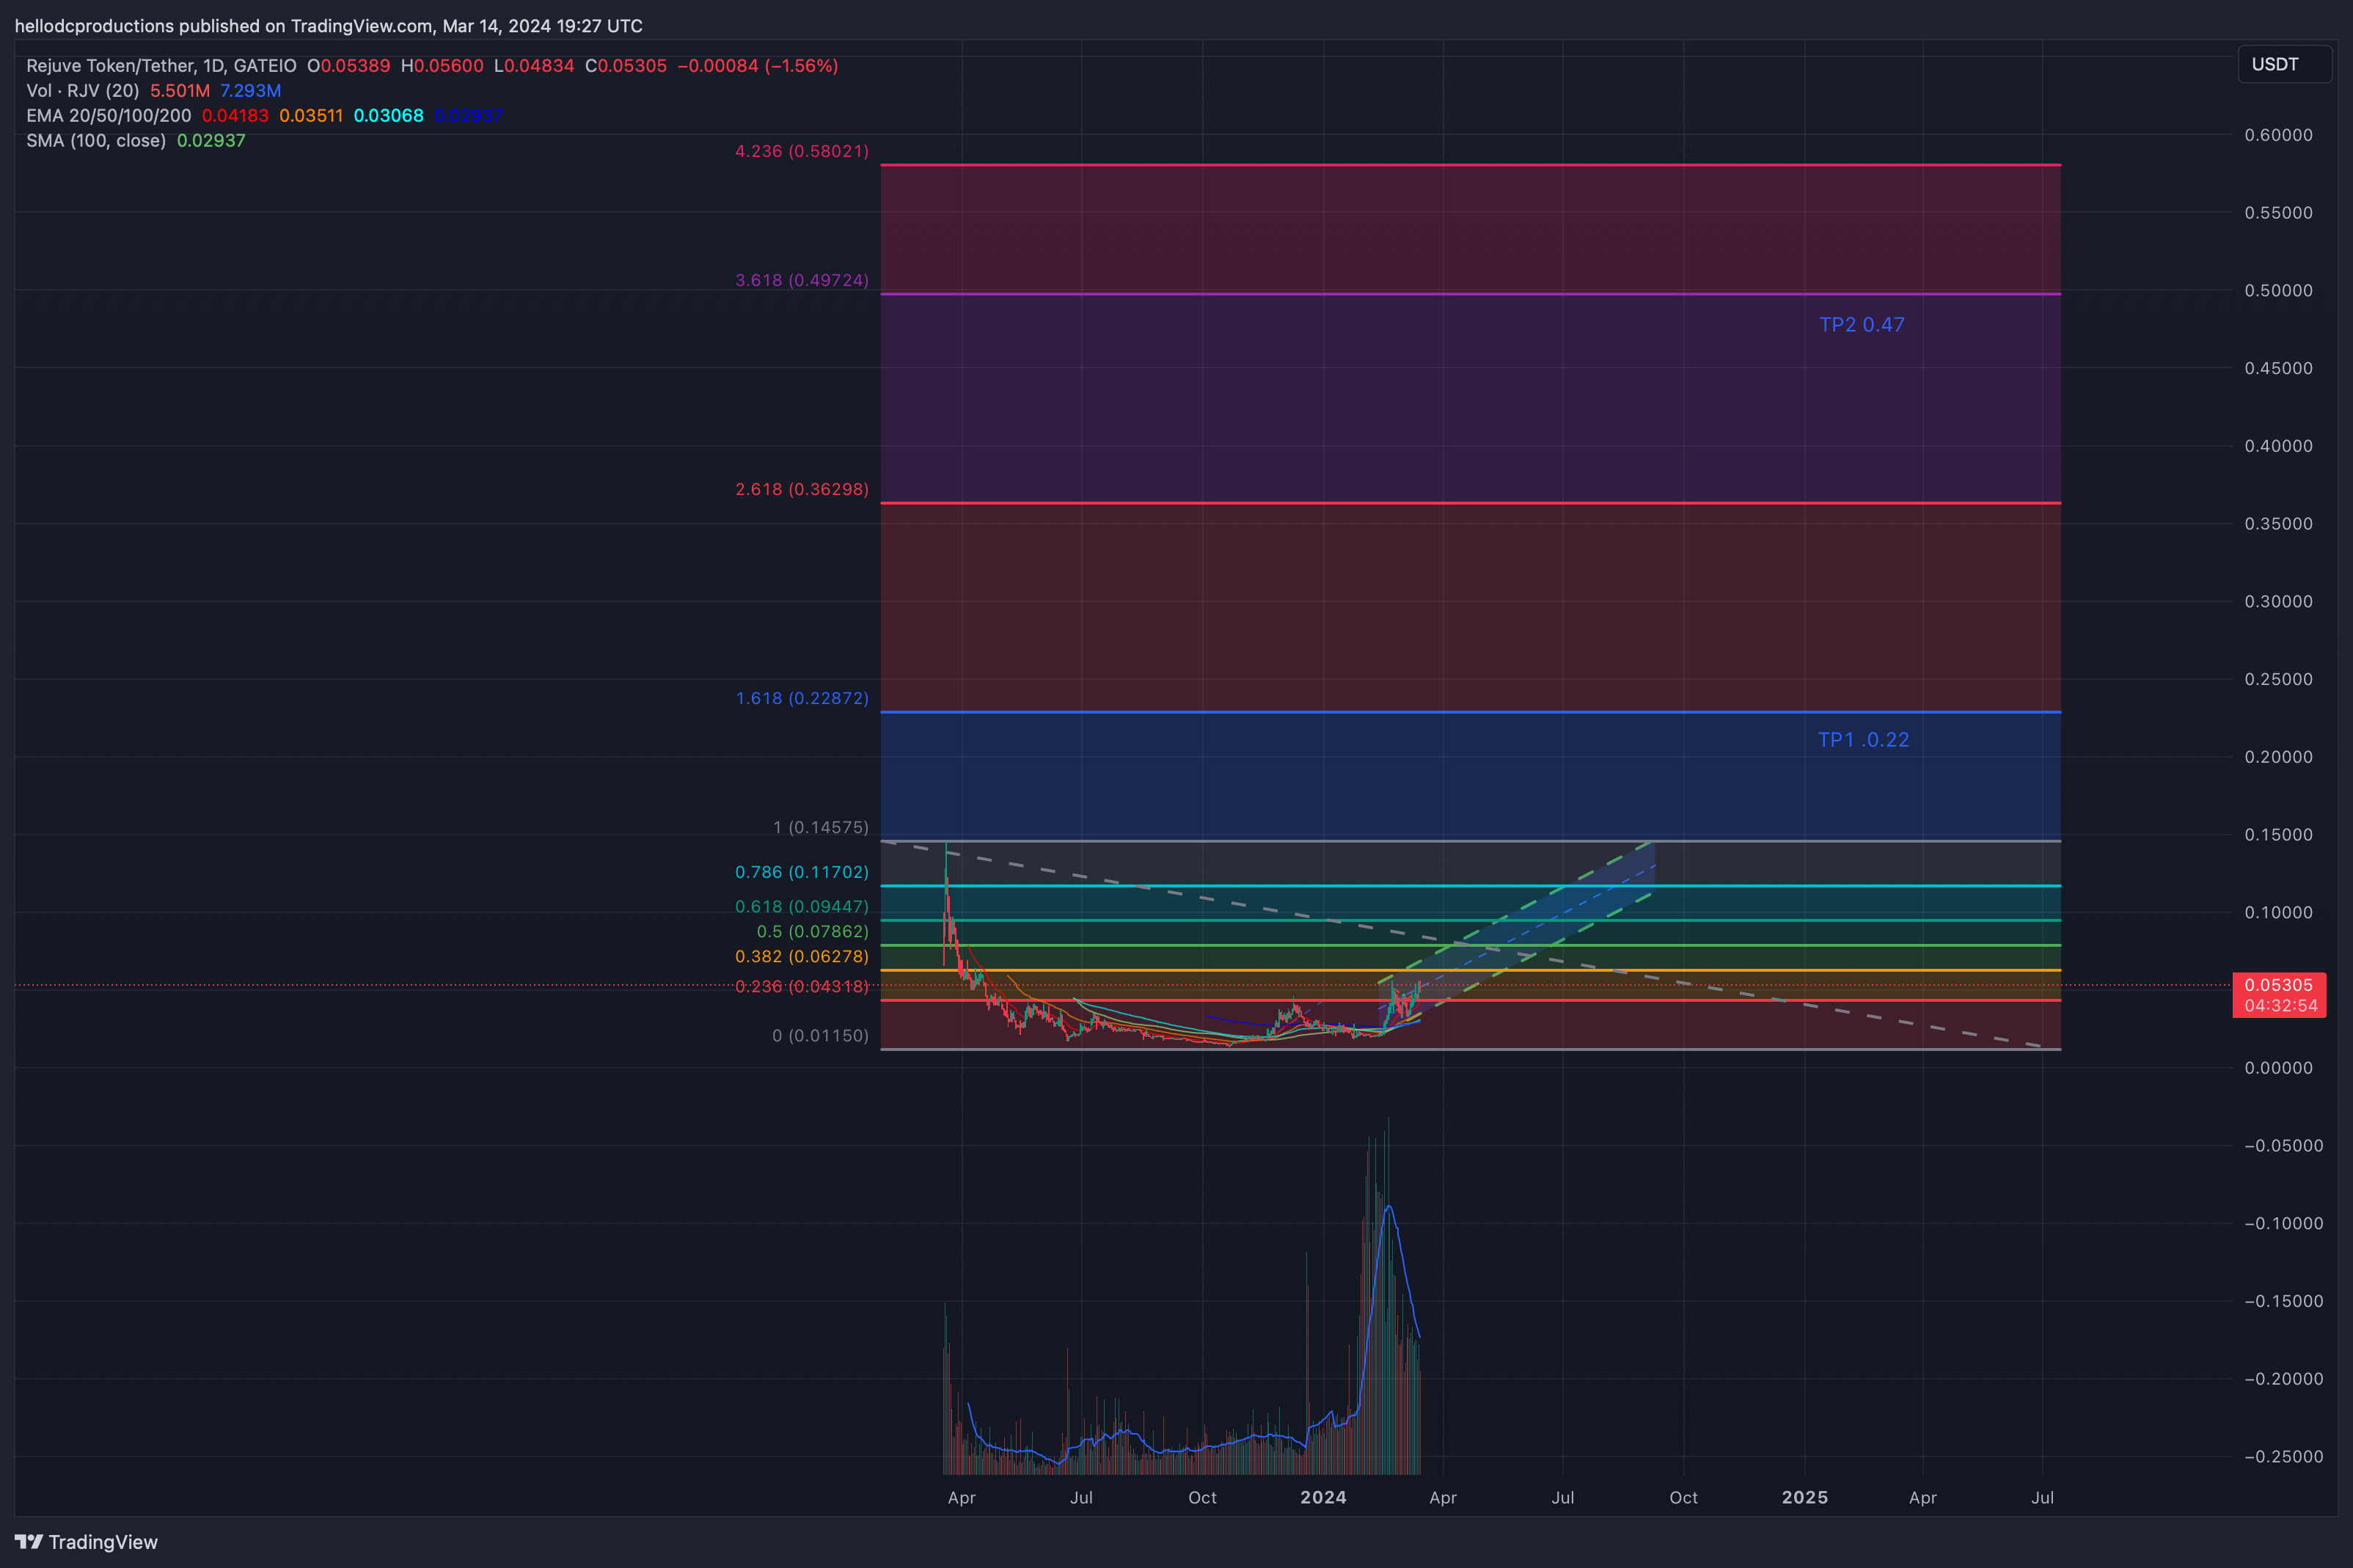Click the 3.618 (0.49724) Fibonacci label

click(x=802, y=280)
